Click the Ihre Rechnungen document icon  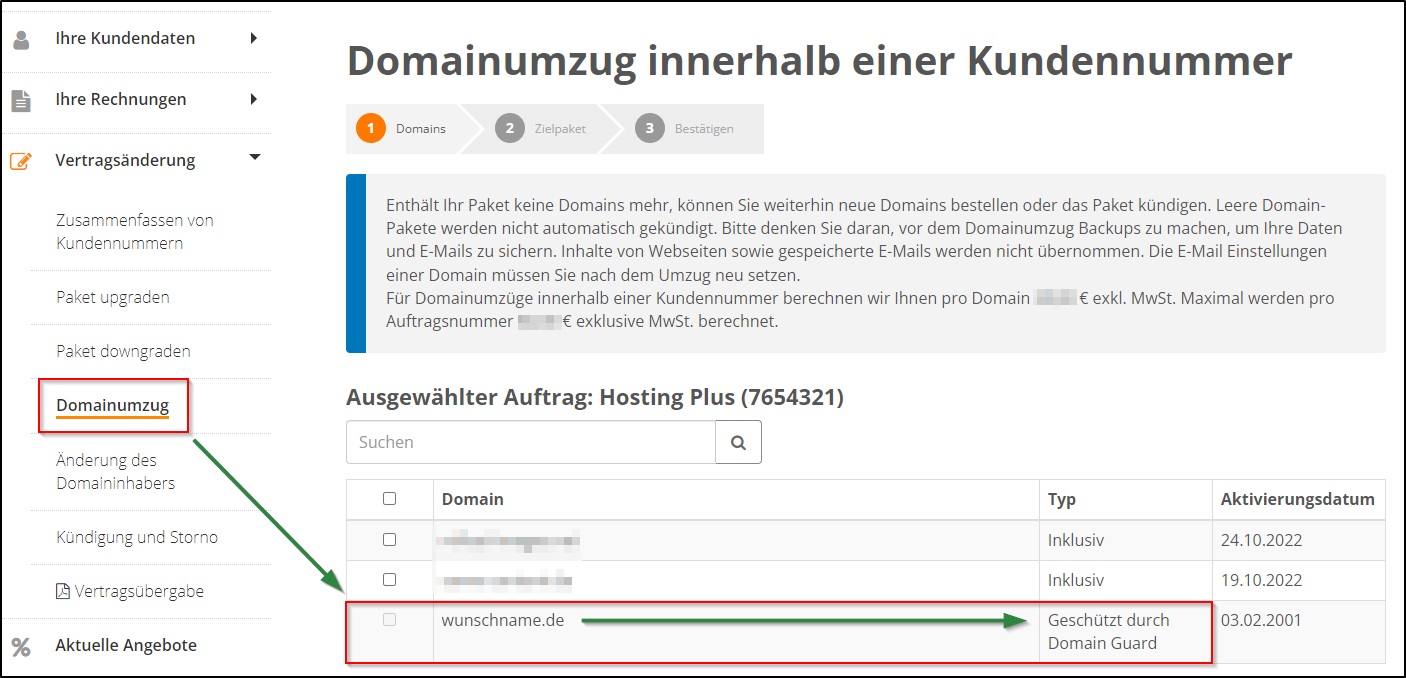point(21,100)
